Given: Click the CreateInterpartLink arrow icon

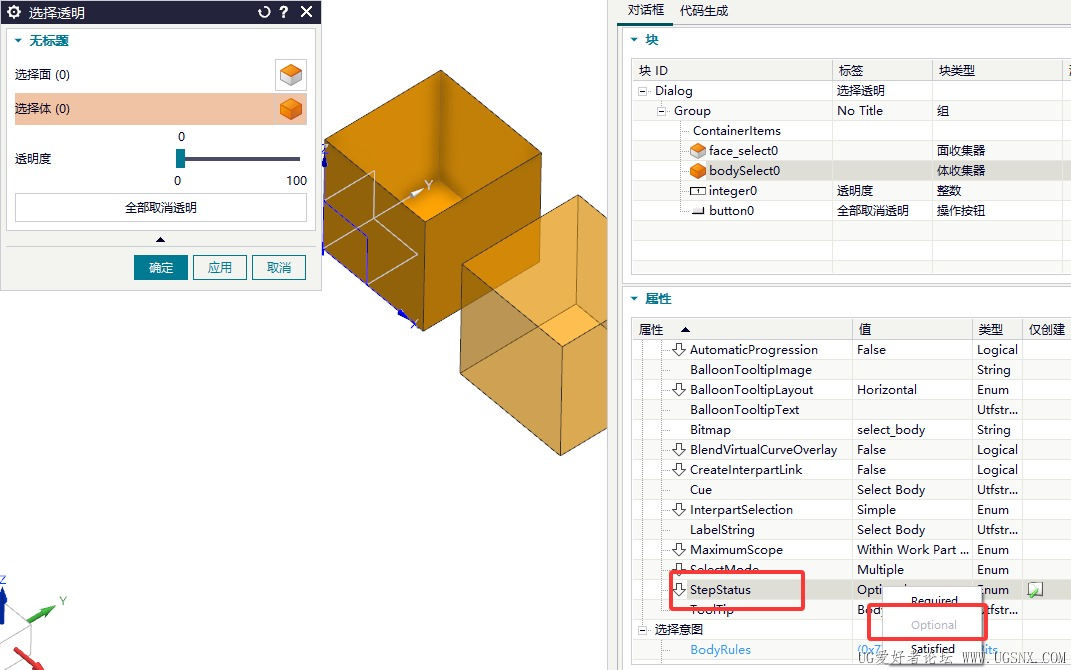Looking at the screenshot, I should [x=678, y=469].
